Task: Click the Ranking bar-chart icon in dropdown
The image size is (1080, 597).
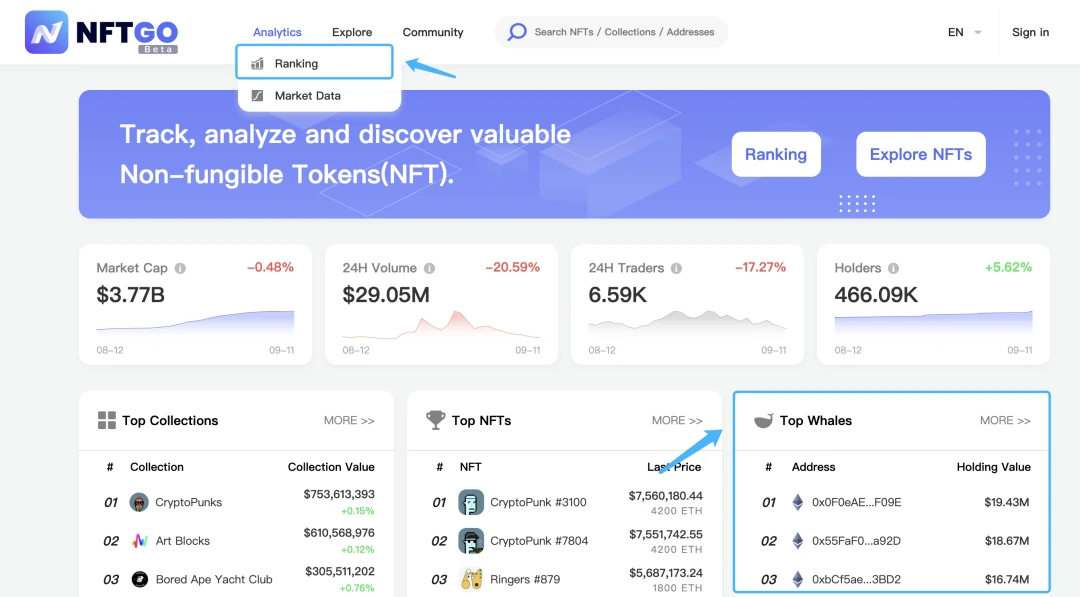Action: point(258,63)
